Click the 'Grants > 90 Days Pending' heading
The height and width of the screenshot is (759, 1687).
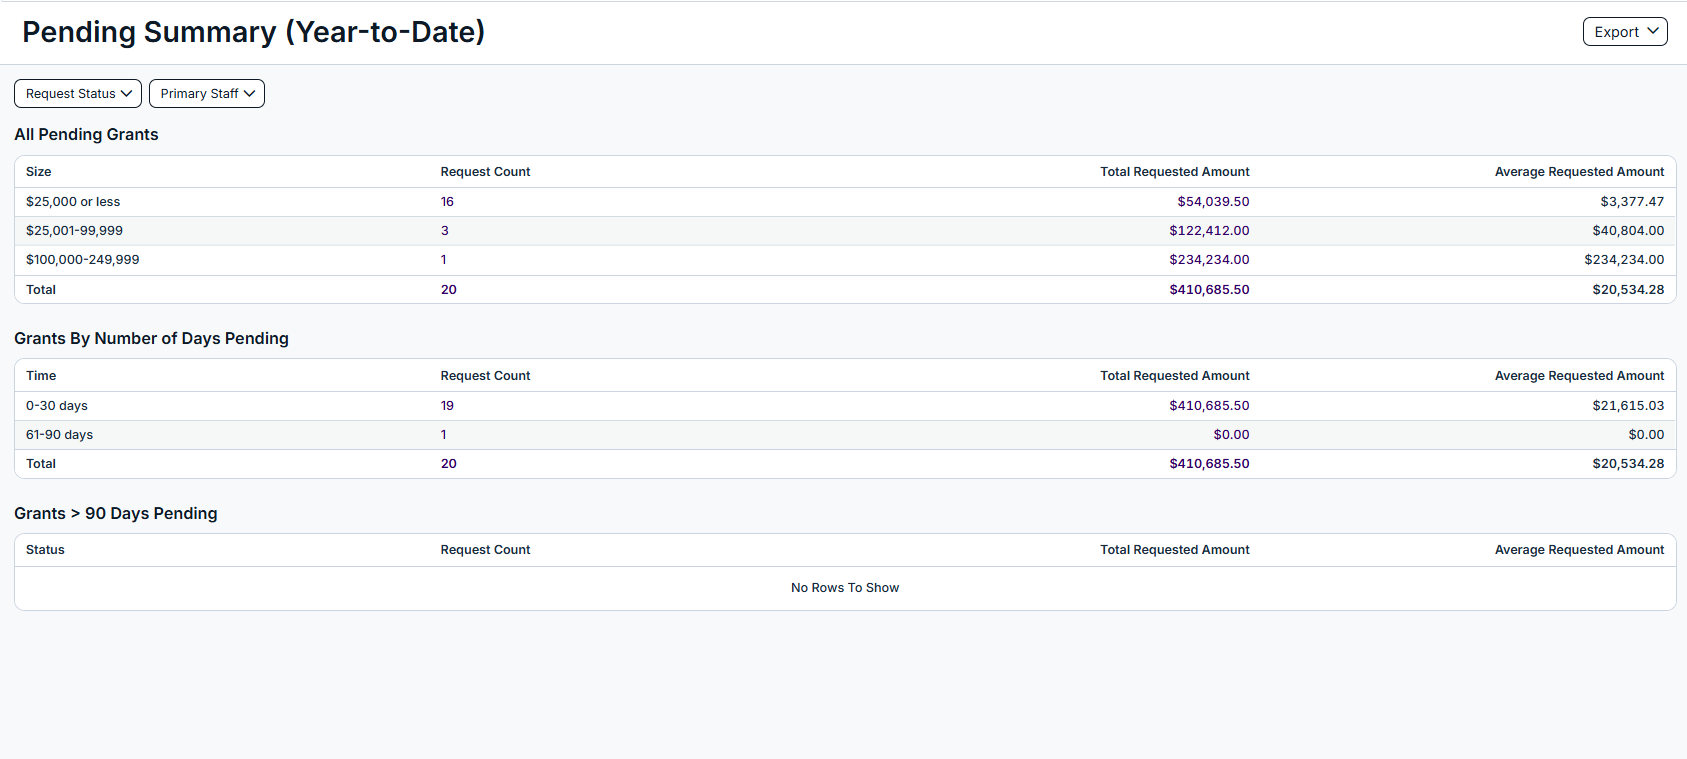tap(116, 514)
